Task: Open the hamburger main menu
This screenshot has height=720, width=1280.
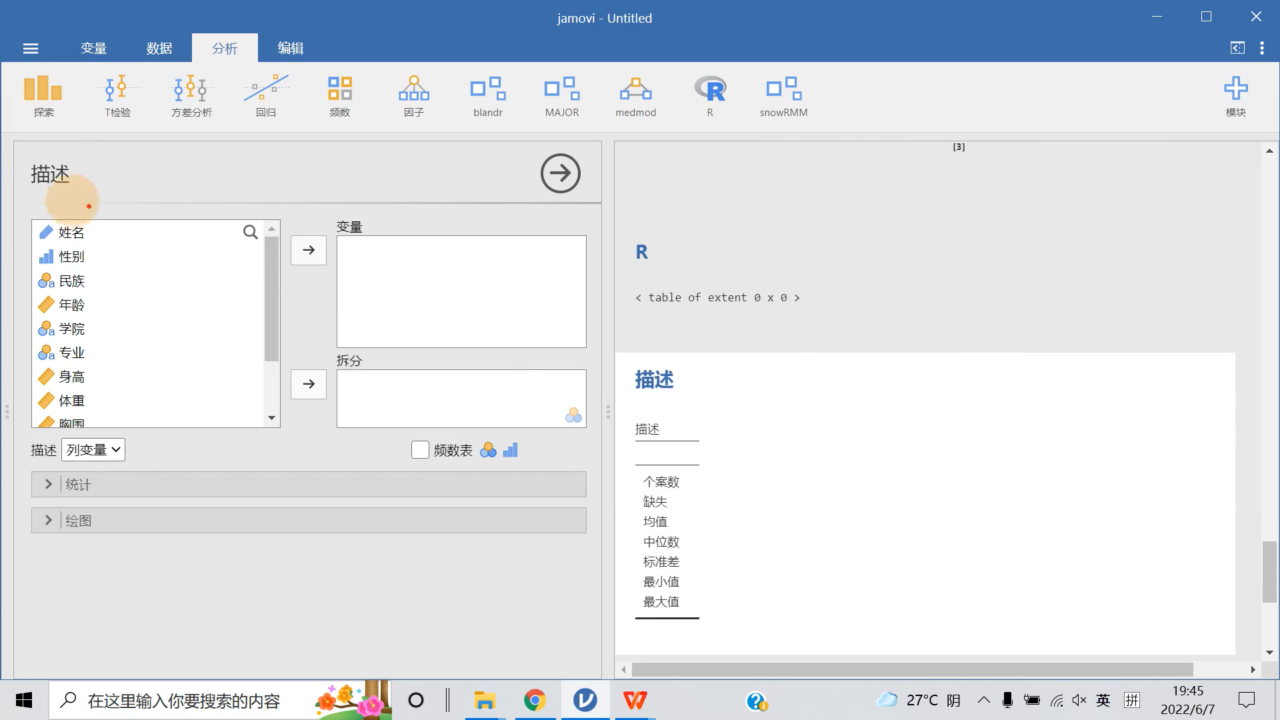Action: tap(31, 48)
